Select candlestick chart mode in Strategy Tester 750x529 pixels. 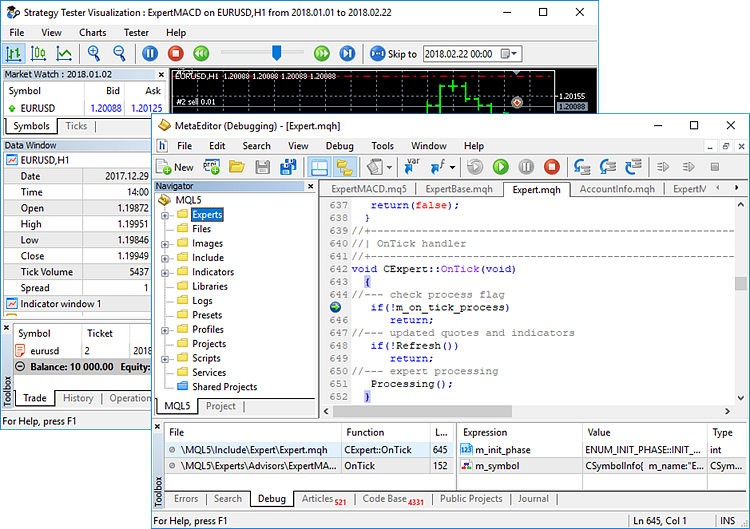[x=38, y=54]
